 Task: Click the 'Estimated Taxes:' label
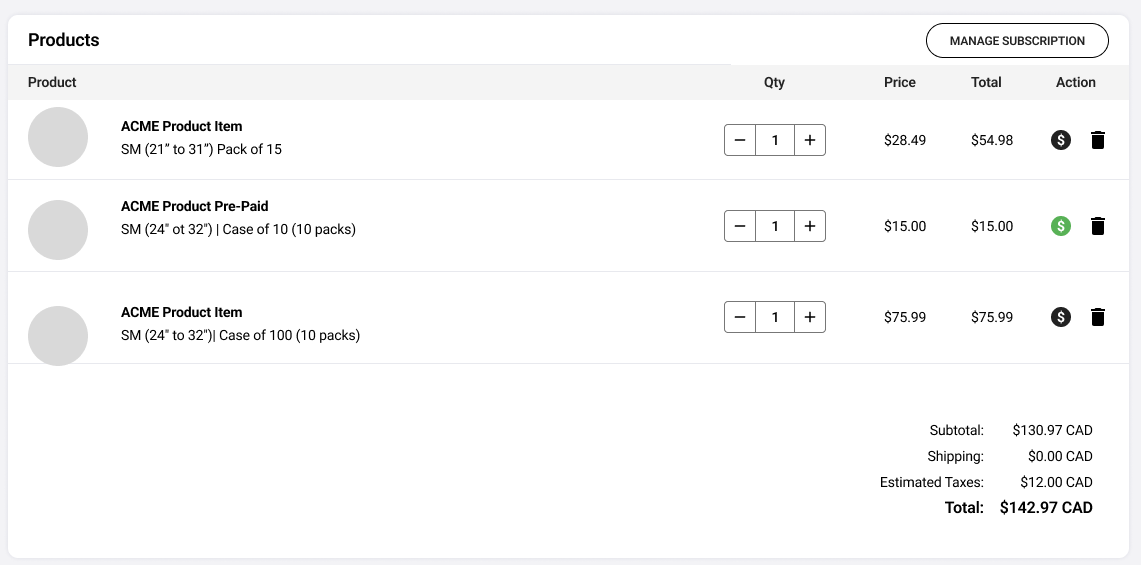tap(931, 482)
